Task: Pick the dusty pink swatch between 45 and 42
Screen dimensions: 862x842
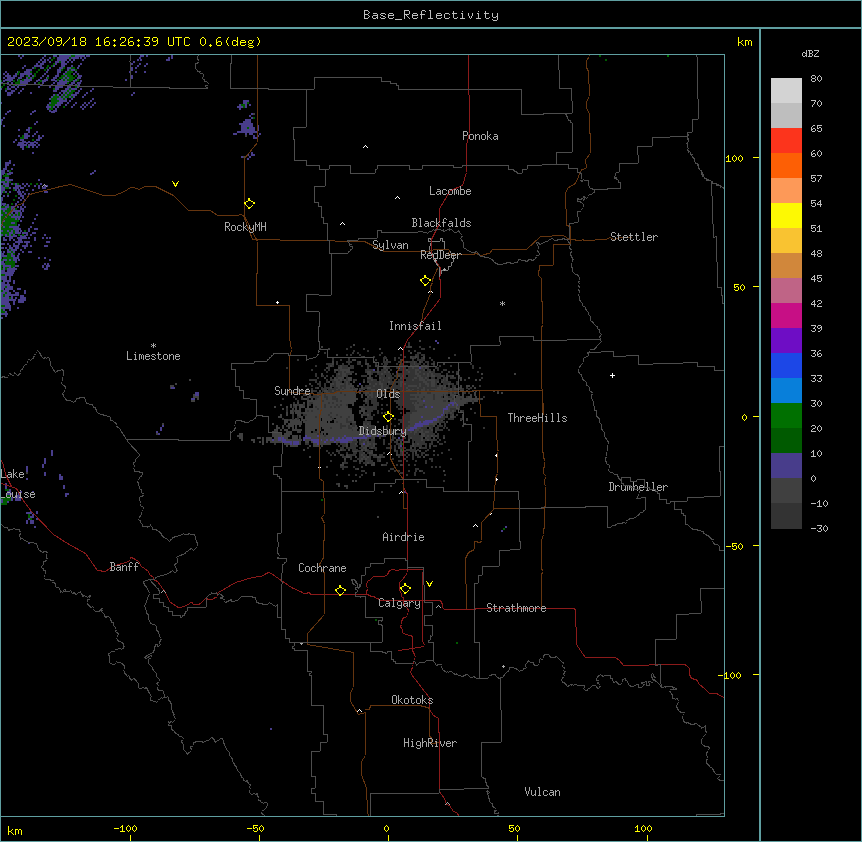Action: (786, 290)
